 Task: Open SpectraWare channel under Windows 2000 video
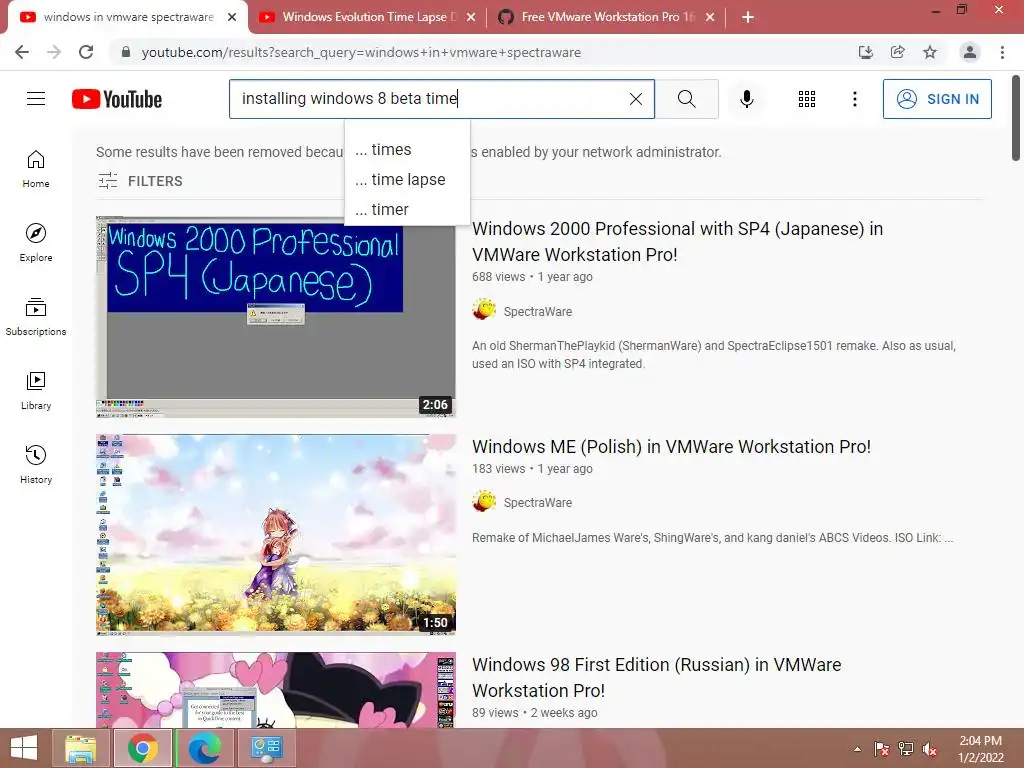(537, 312)
